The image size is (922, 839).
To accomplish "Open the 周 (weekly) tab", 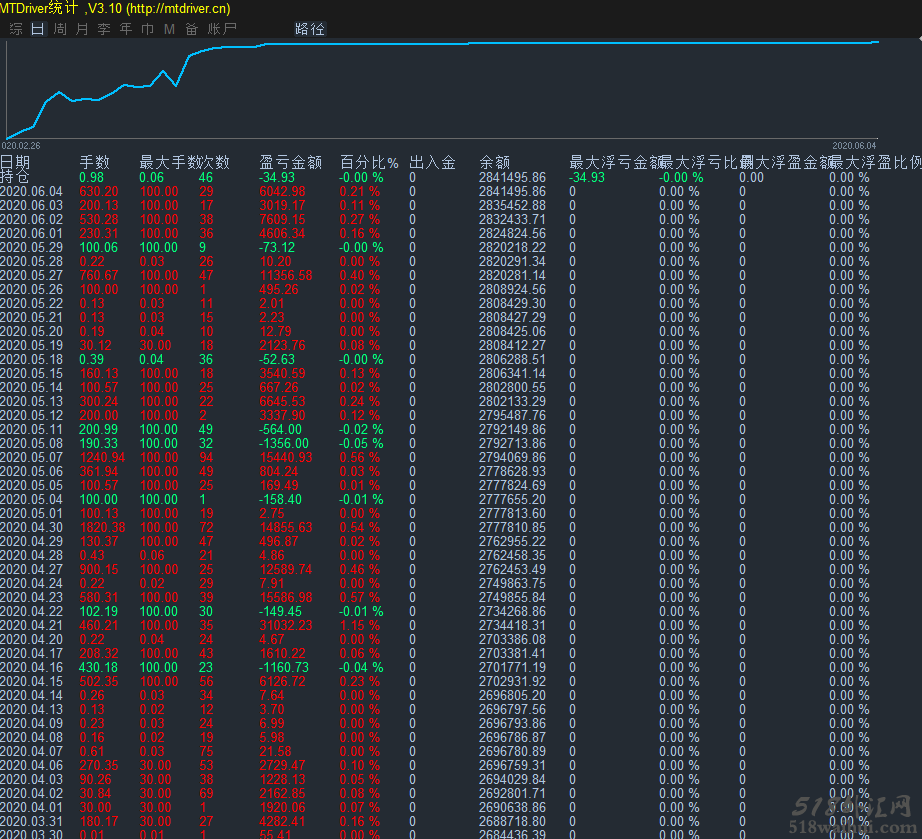I will (60, 29).
